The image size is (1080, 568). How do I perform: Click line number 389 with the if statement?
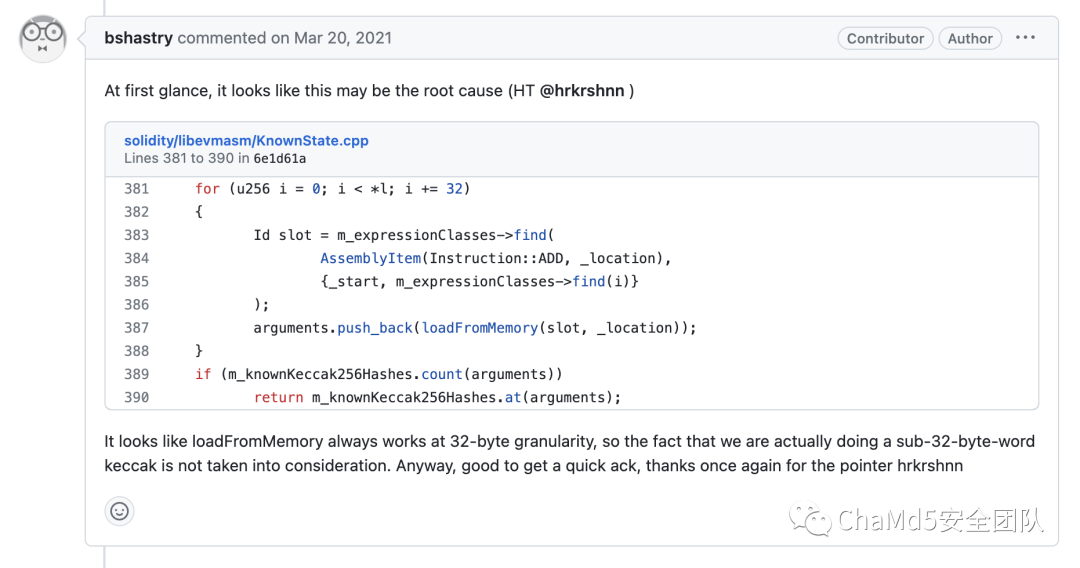[x=136, y=374]
